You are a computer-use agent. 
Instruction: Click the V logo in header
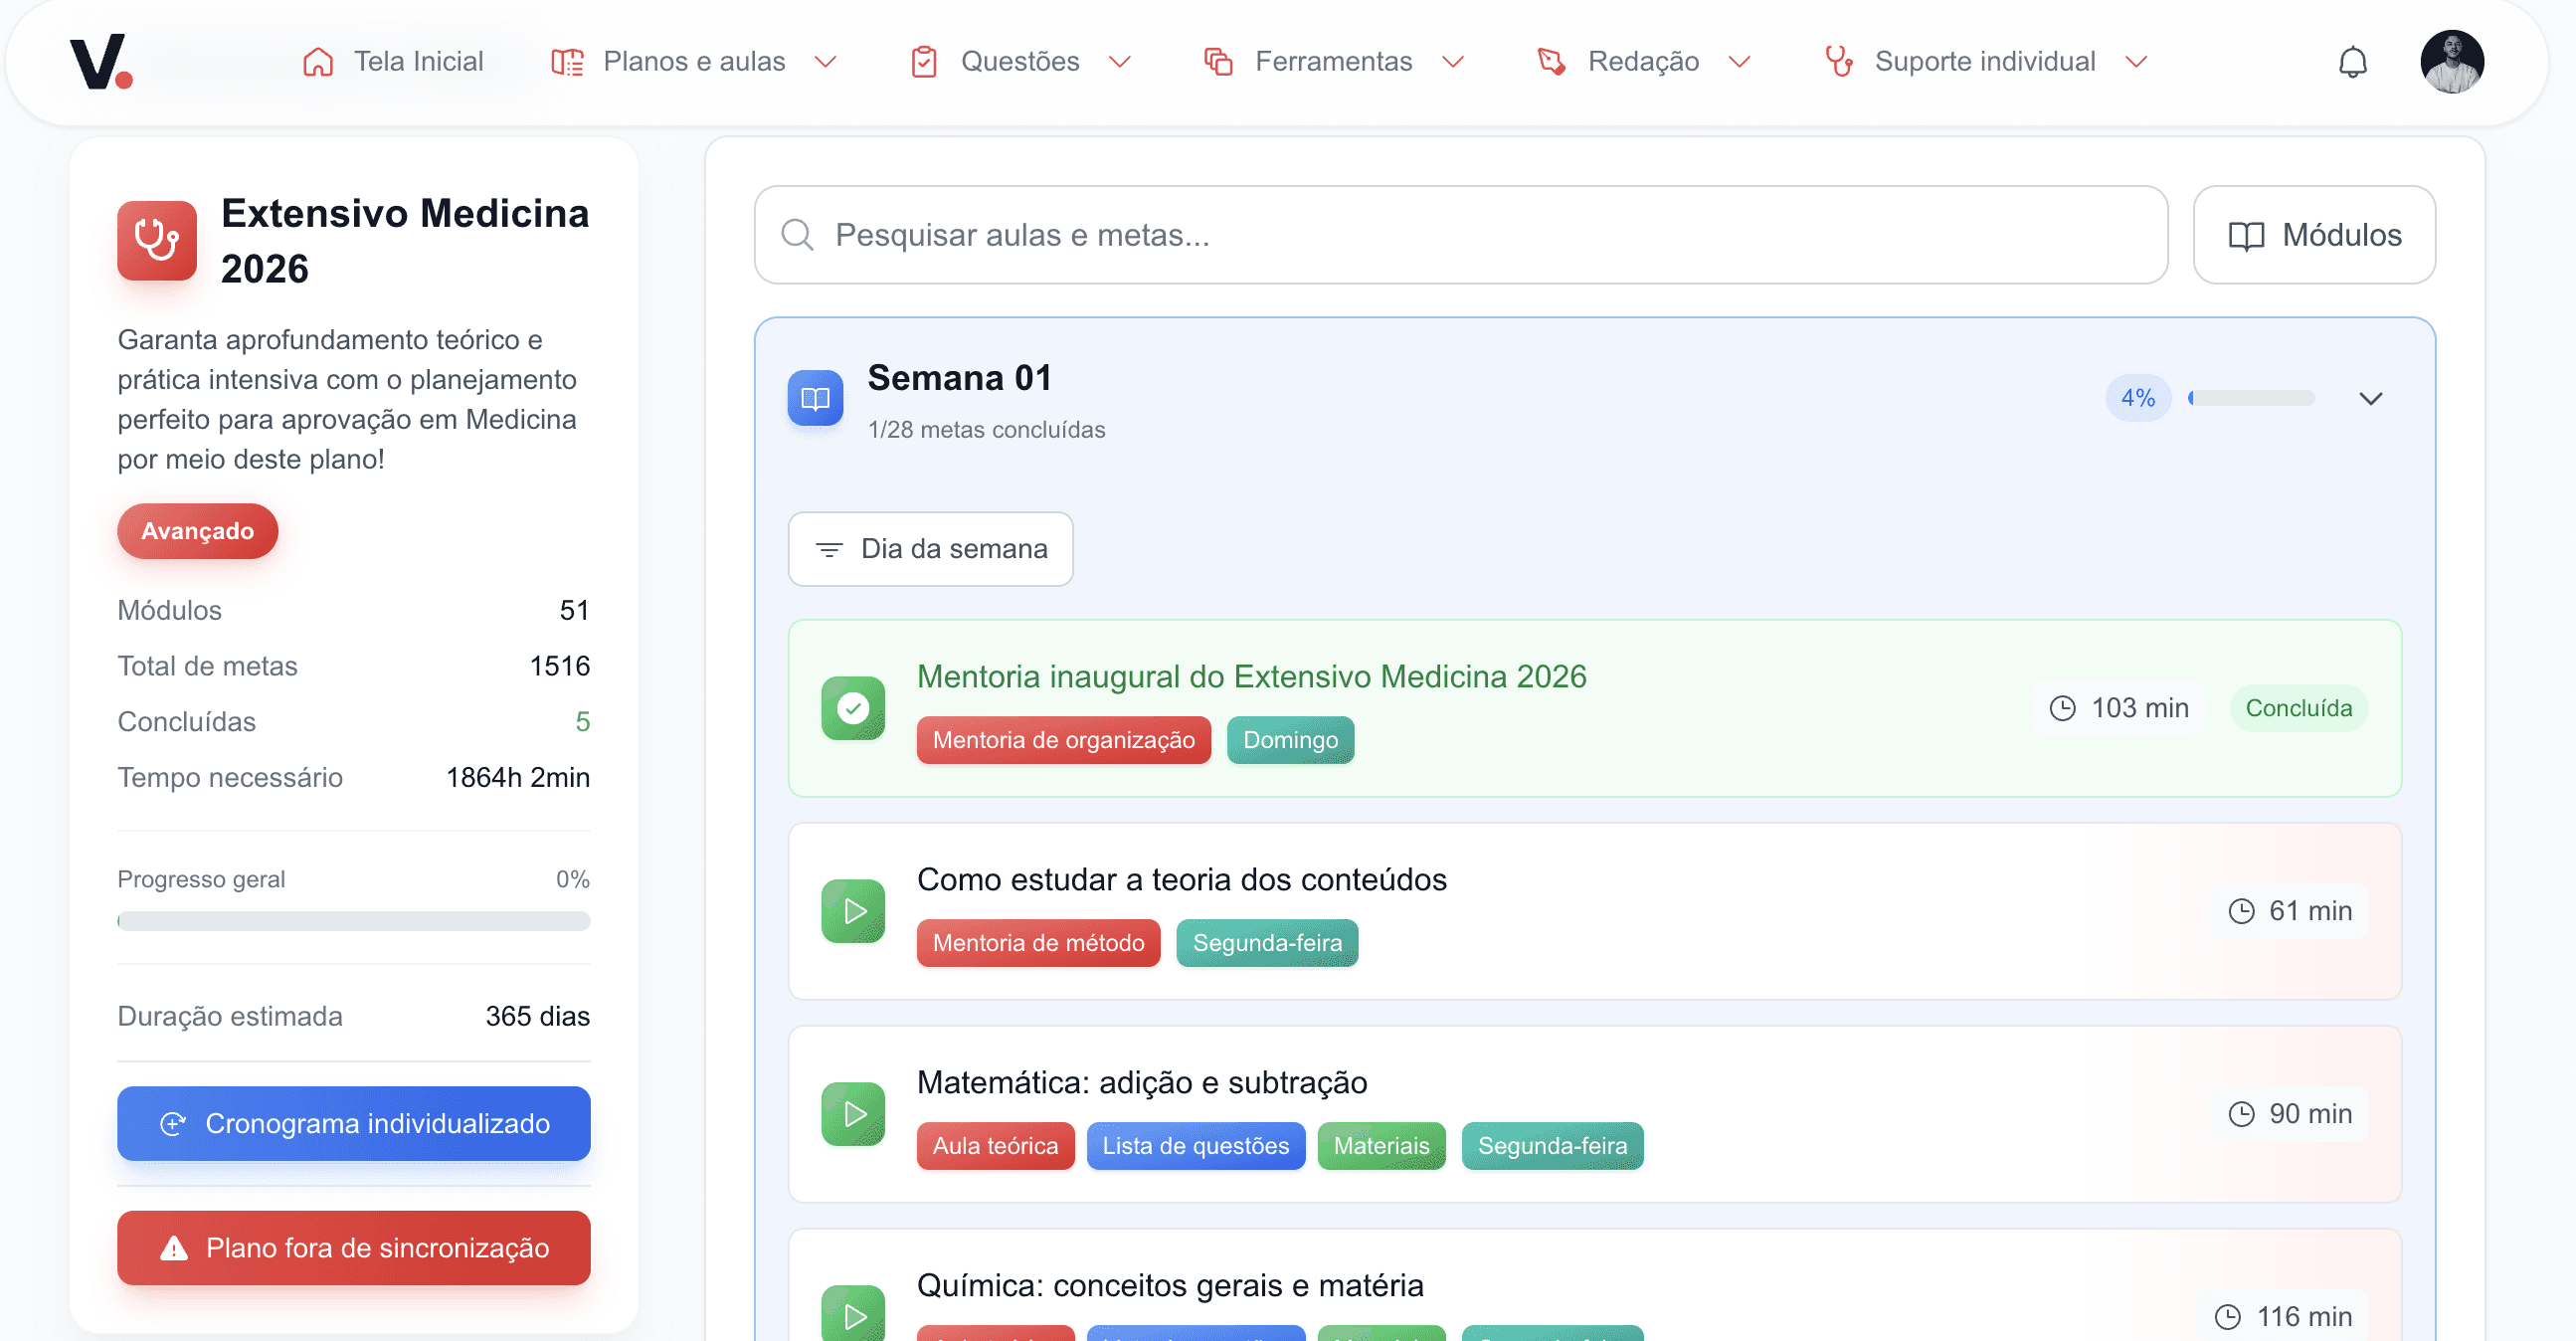100,62
